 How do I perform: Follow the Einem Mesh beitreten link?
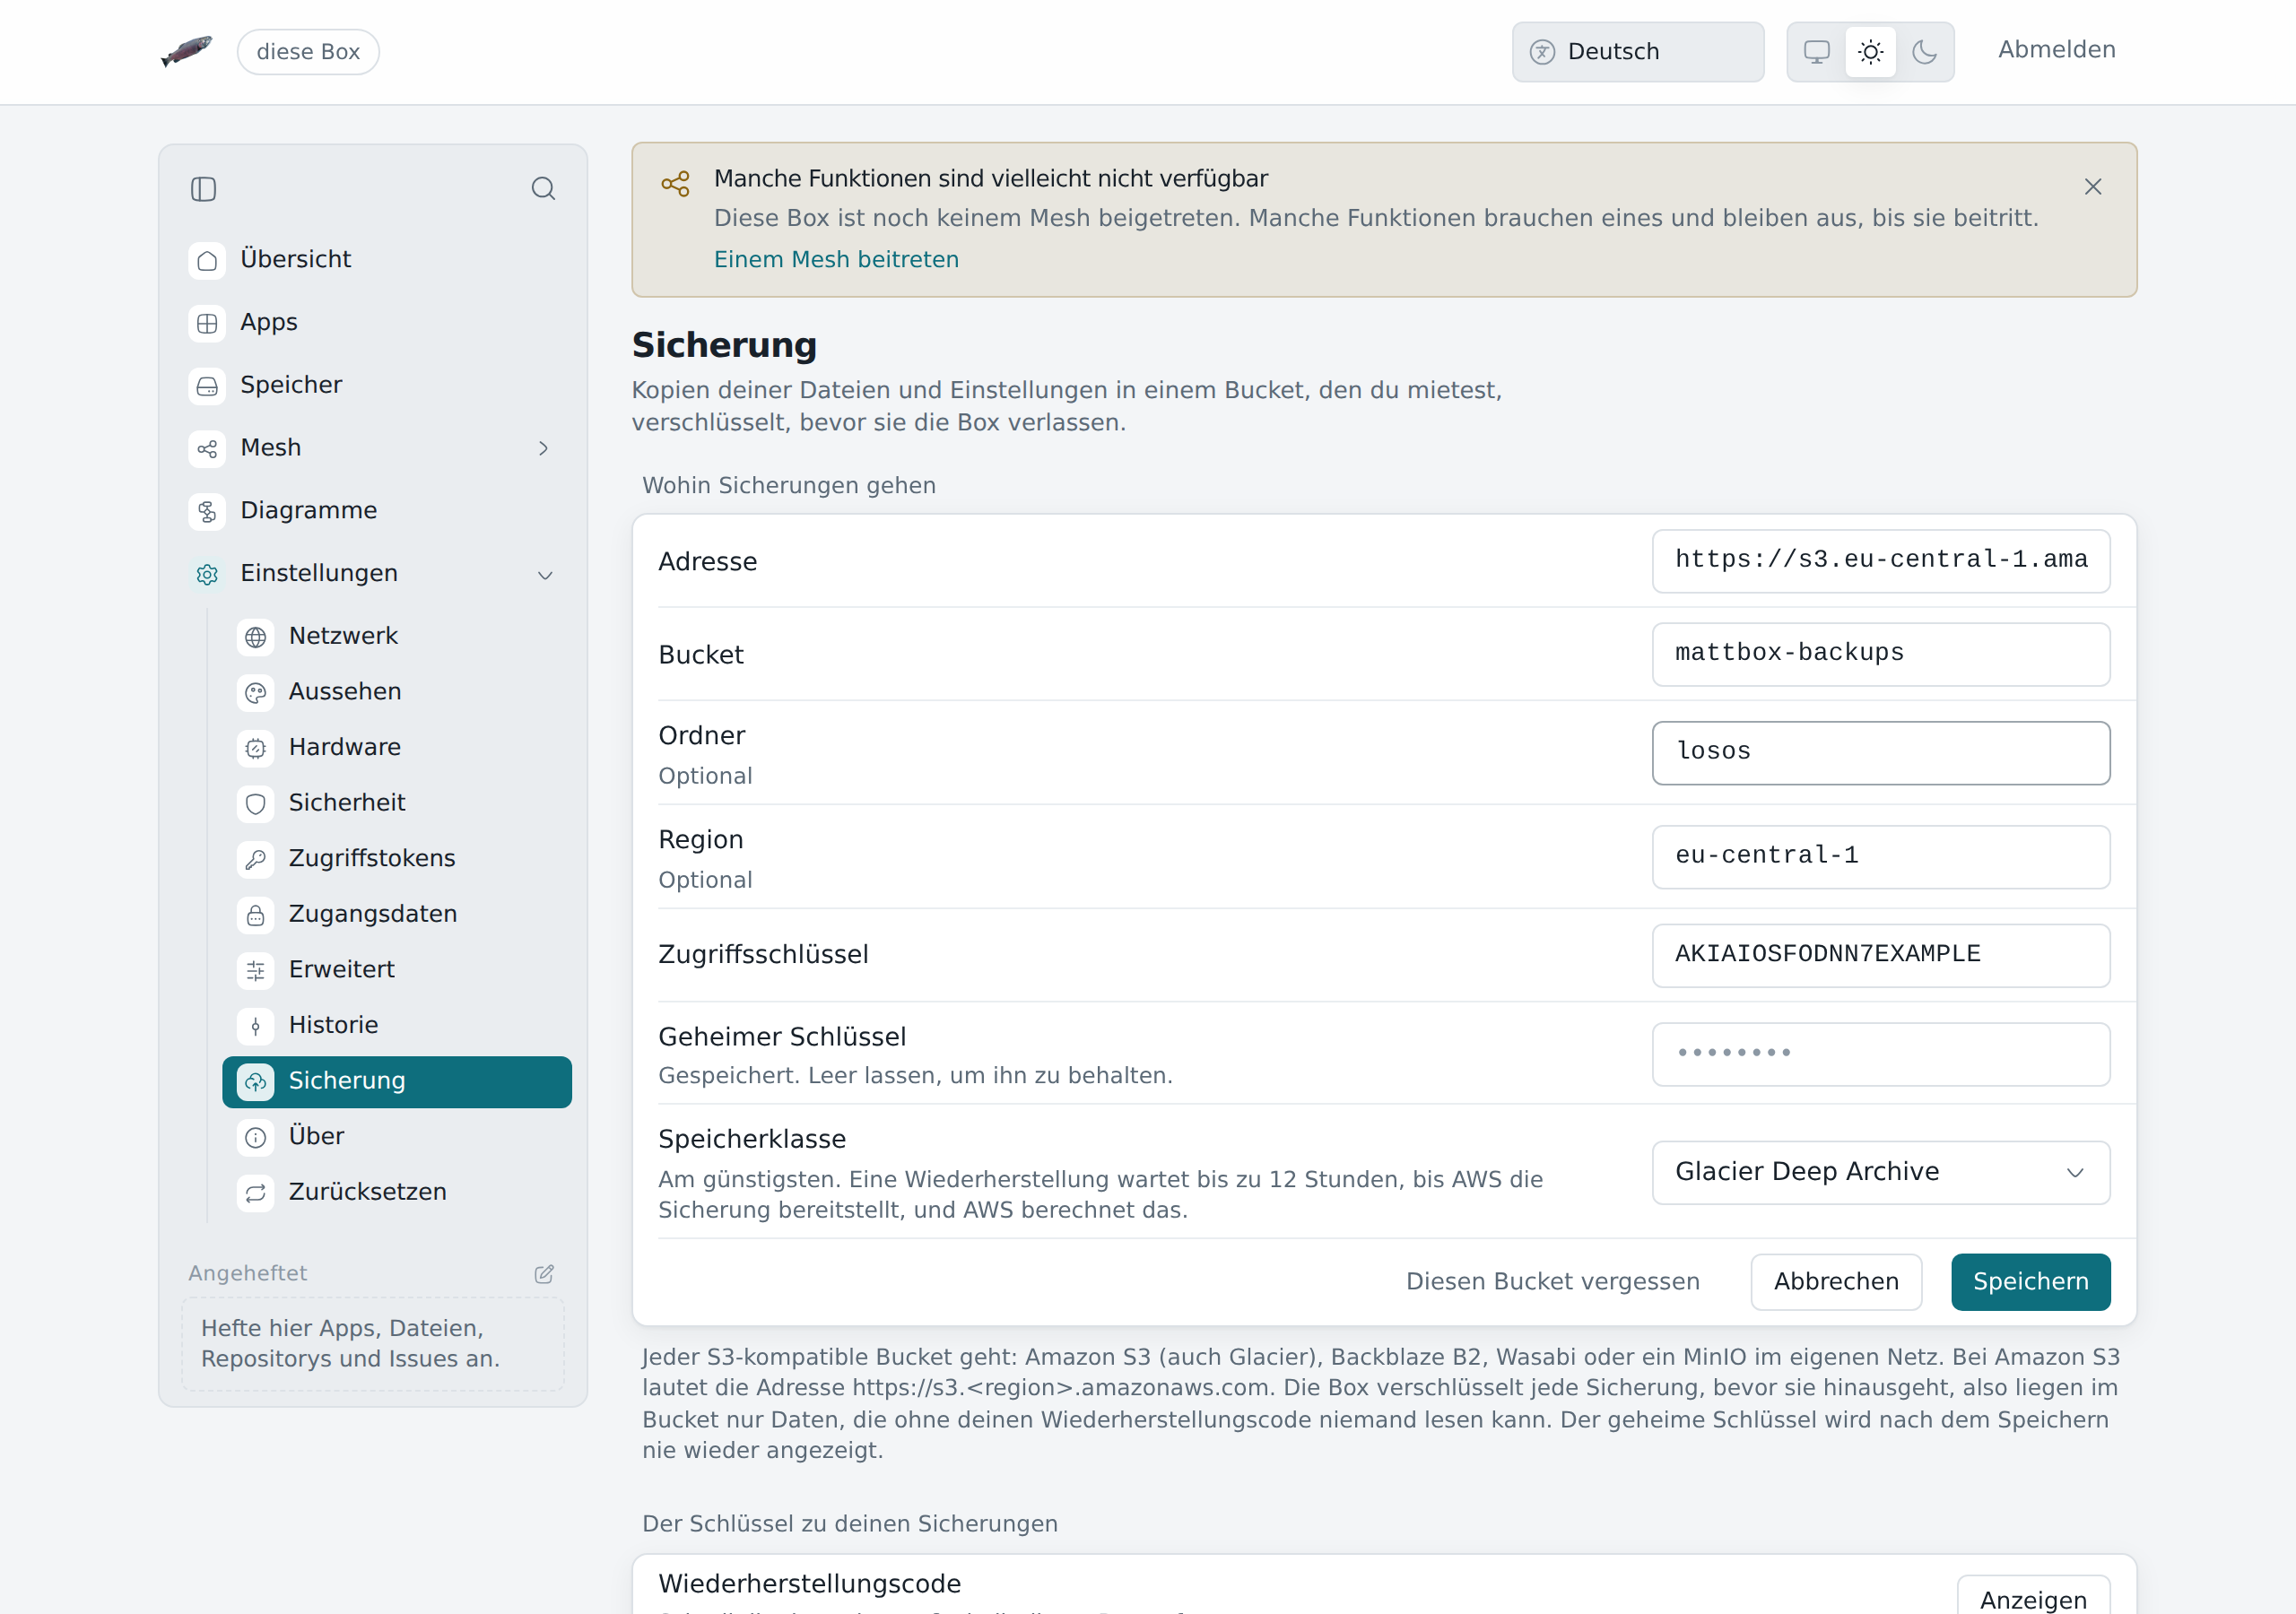pyautogui.click(x=836, y=259)
